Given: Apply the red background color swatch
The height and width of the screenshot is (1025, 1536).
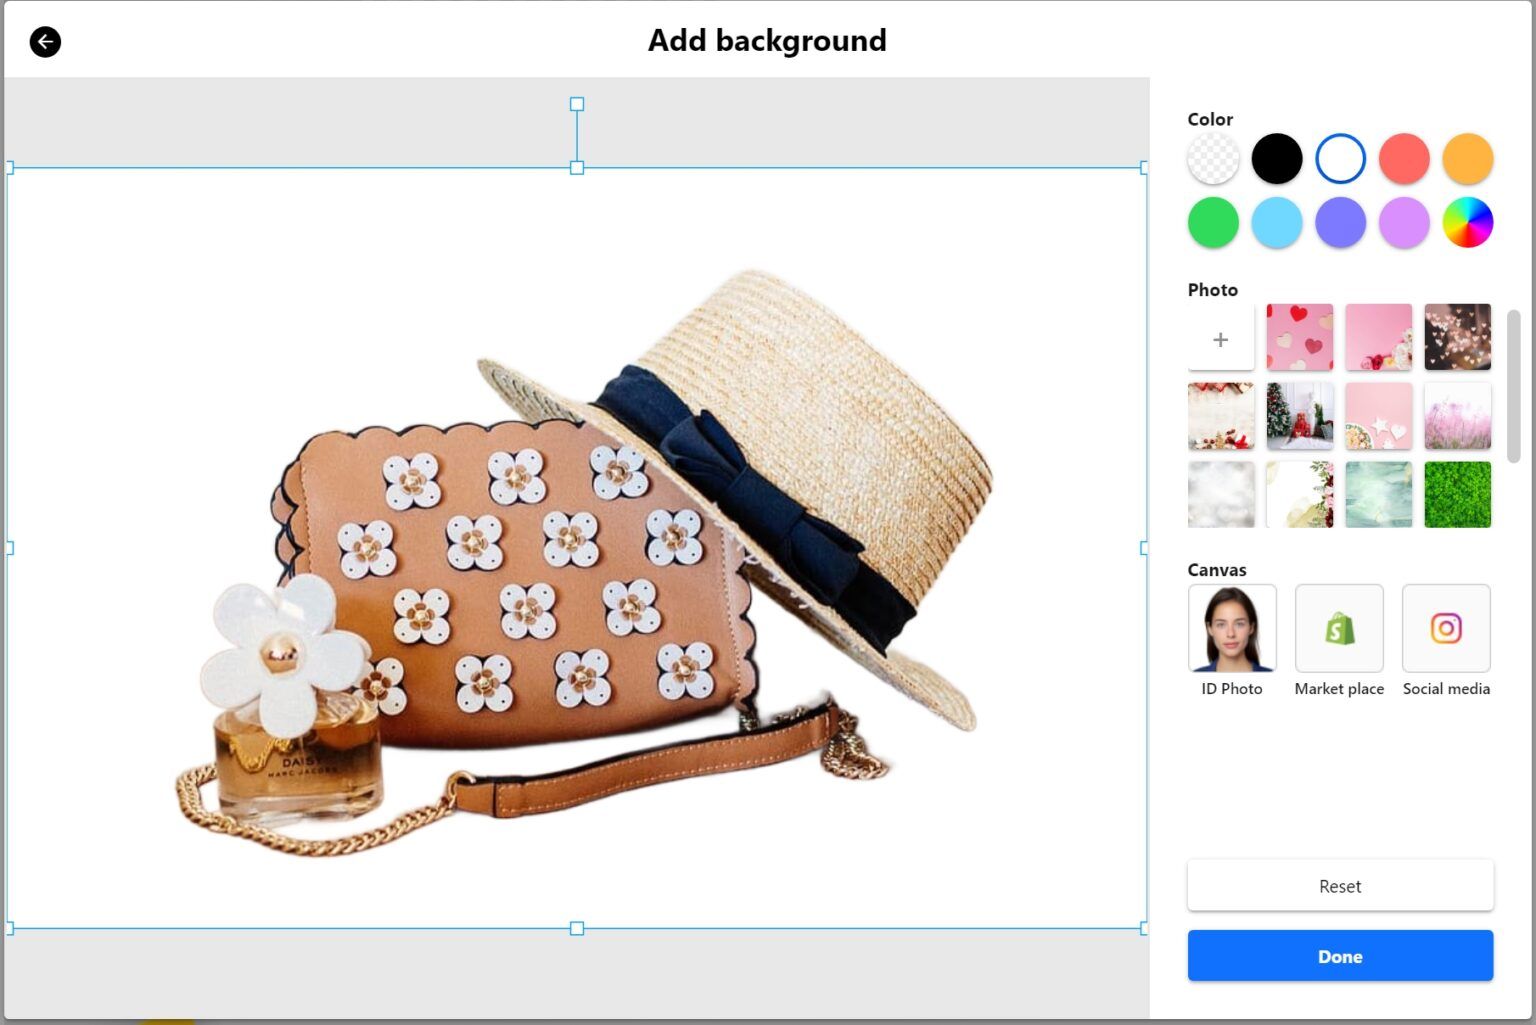Looking at the screenshot, I should coord(1404,158).
